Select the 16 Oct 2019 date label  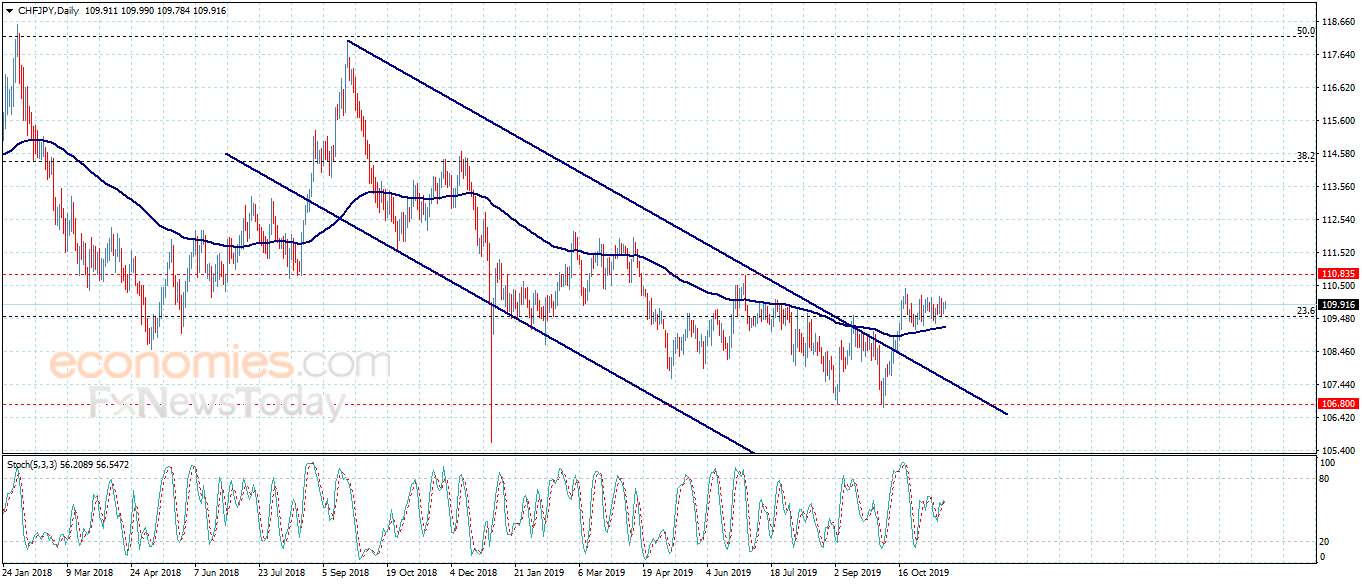(x=923, y=574)
